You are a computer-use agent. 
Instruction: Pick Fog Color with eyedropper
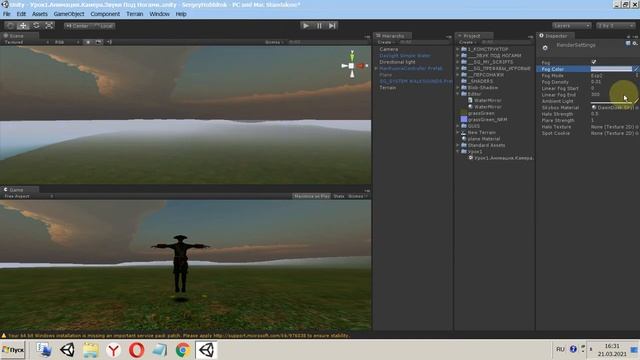636,69
